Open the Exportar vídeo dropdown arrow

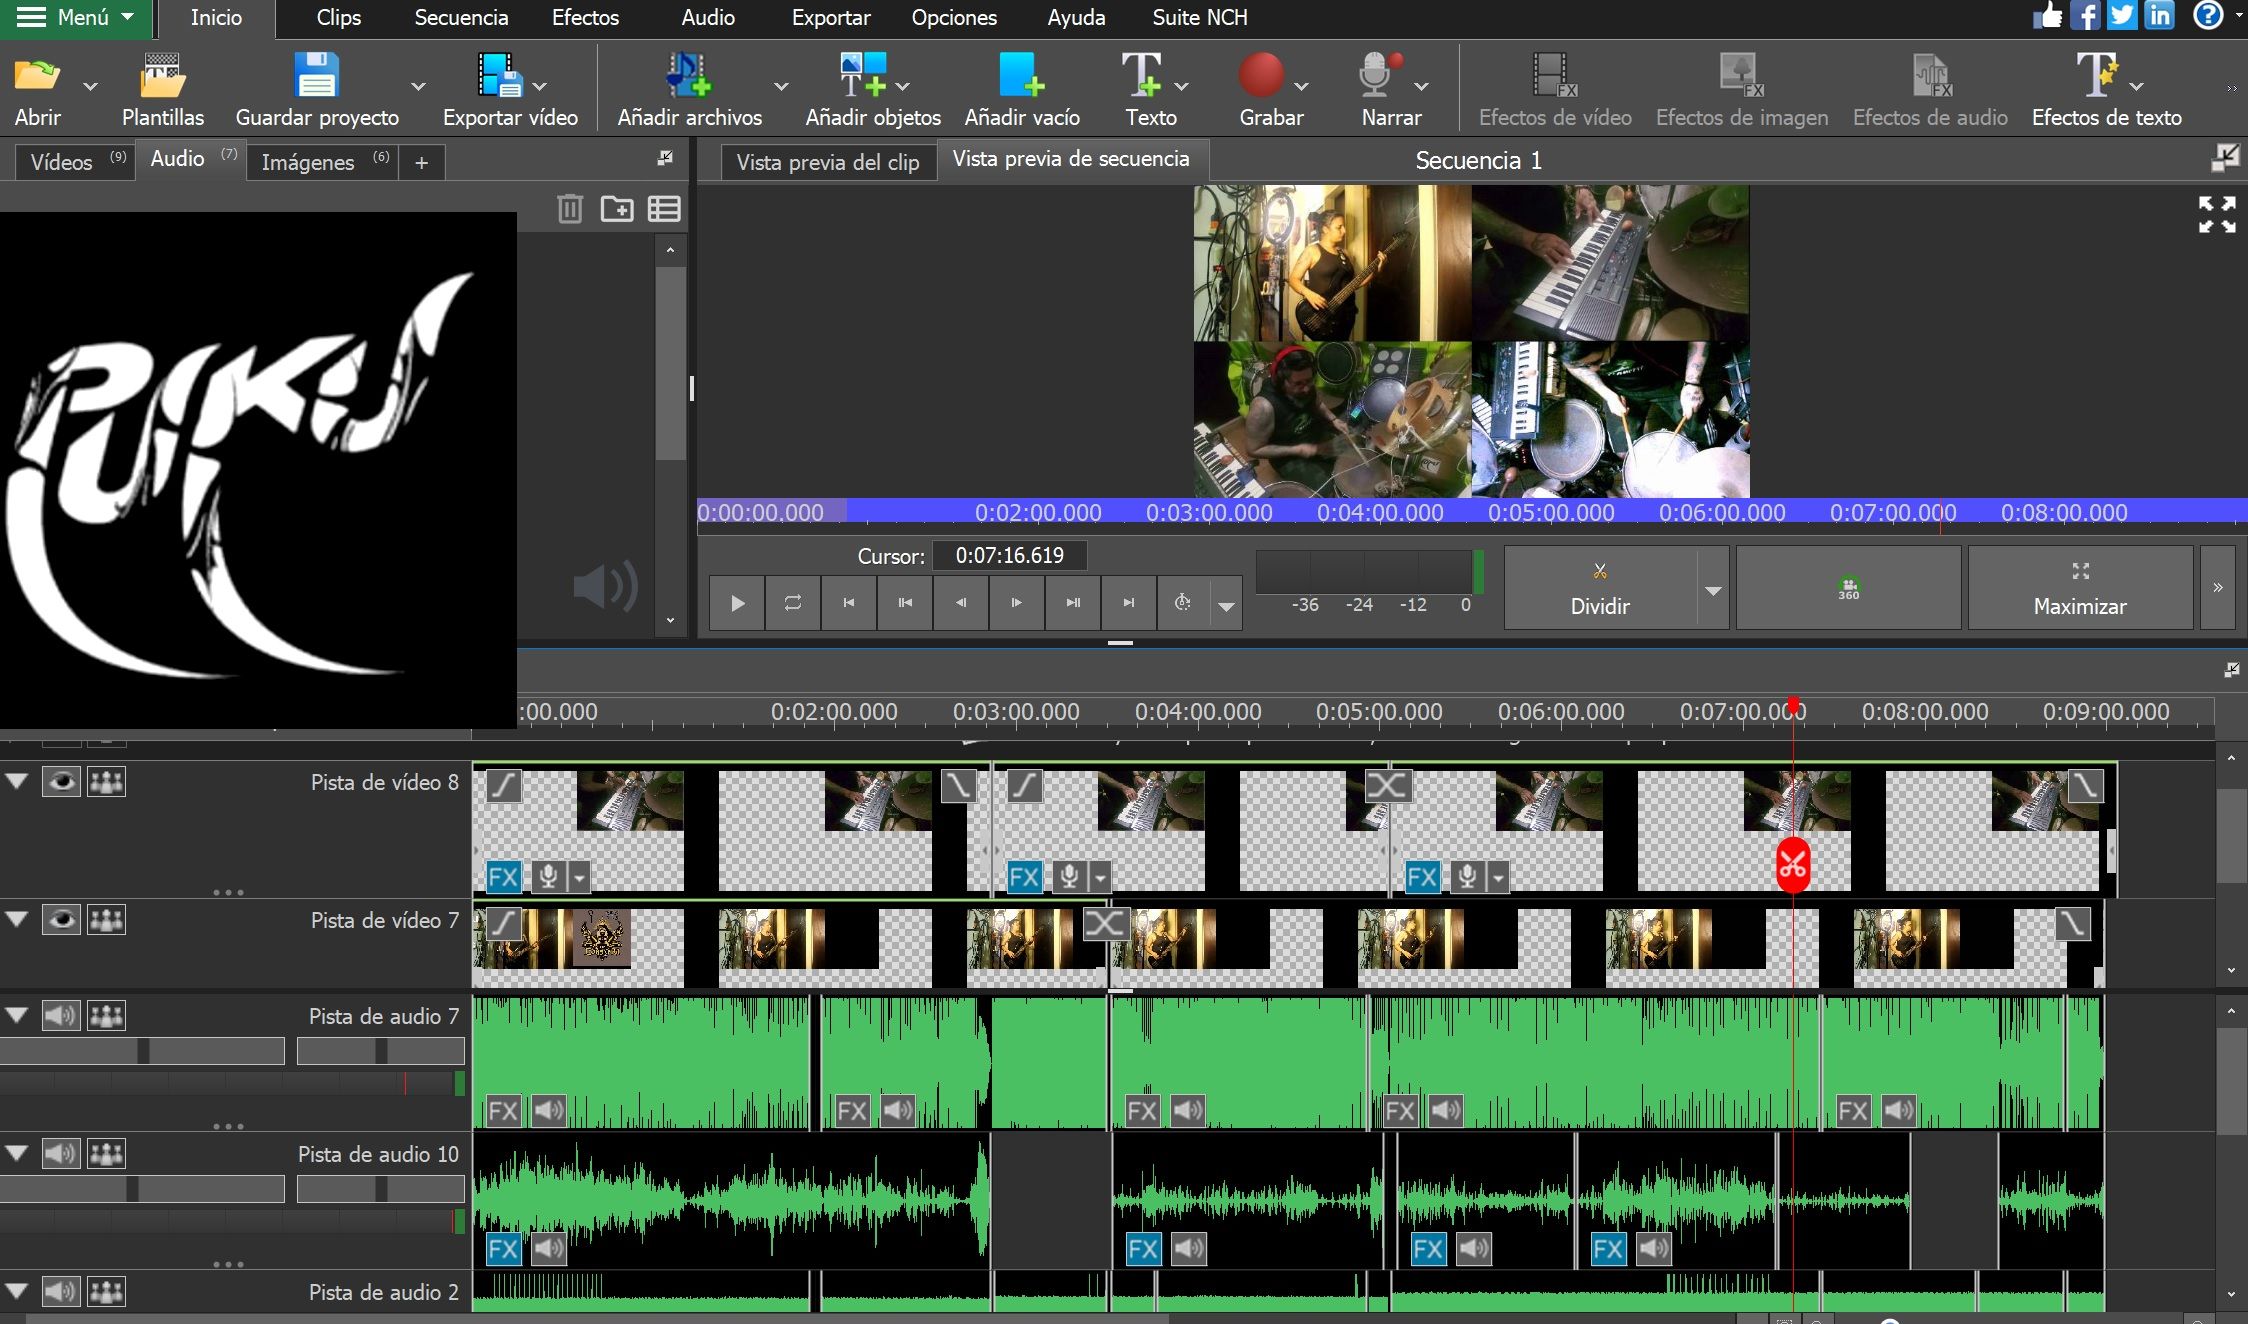(540, 87)
